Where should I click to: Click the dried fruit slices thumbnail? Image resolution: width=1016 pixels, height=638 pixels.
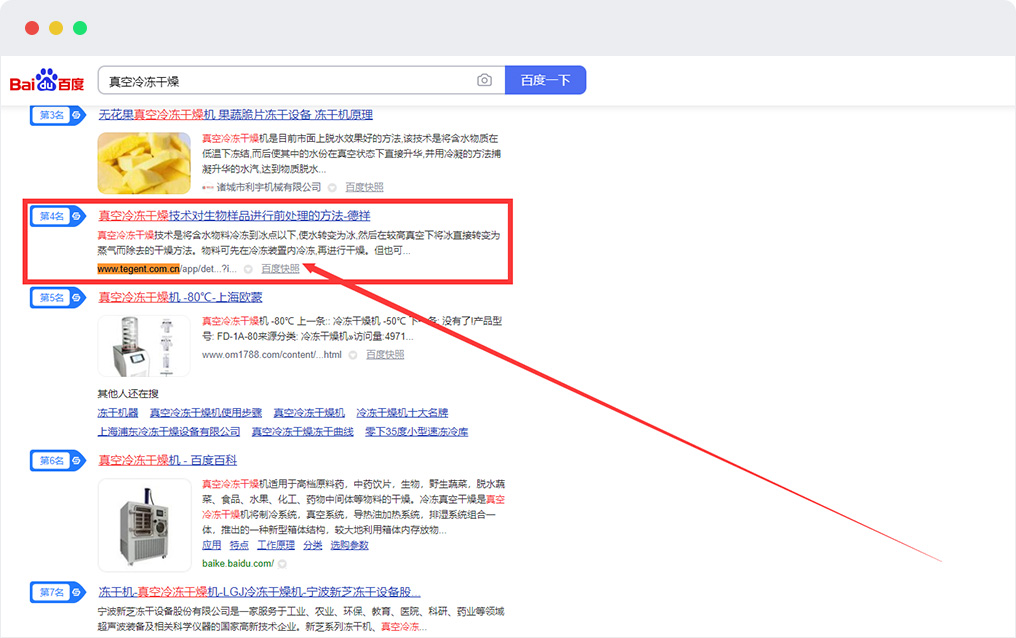[x=144, y=163]
